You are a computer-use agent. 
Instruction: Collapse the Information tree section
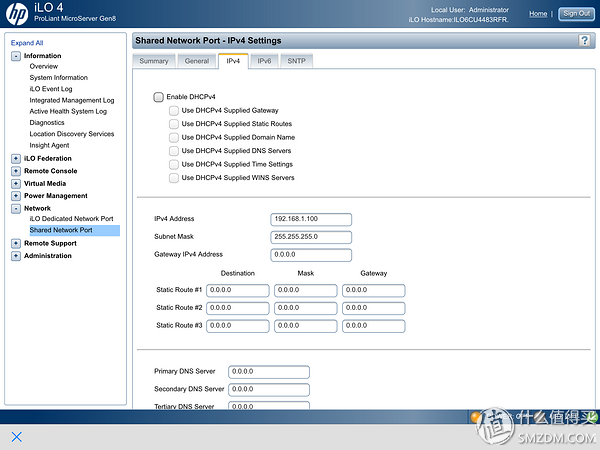16,56
